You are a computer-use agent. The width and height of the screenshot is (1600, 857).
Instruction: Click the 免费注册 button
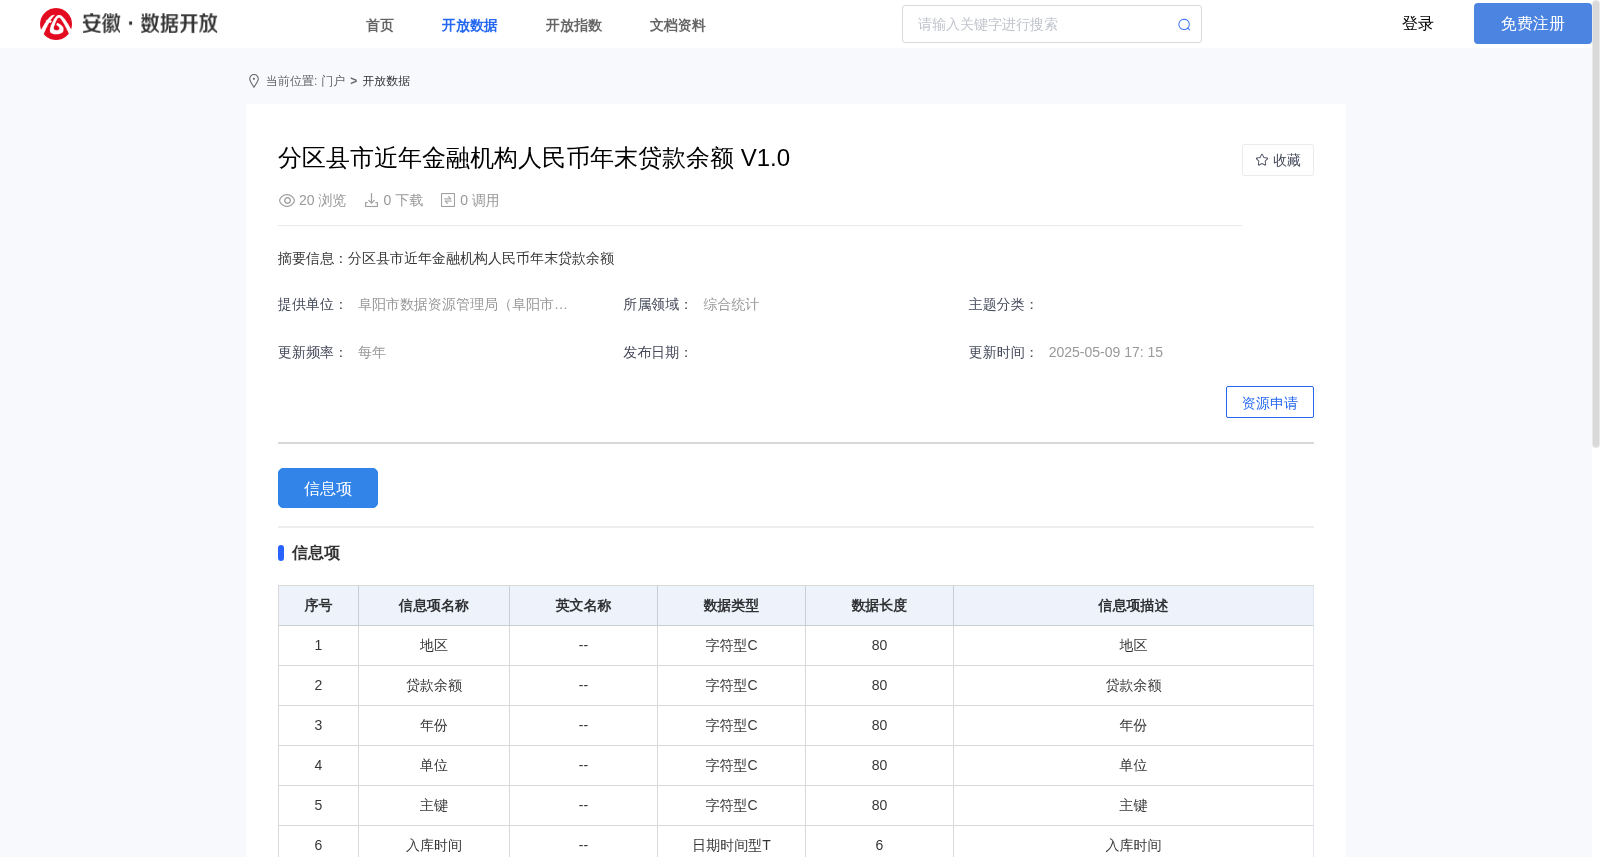click(1533, 24)
